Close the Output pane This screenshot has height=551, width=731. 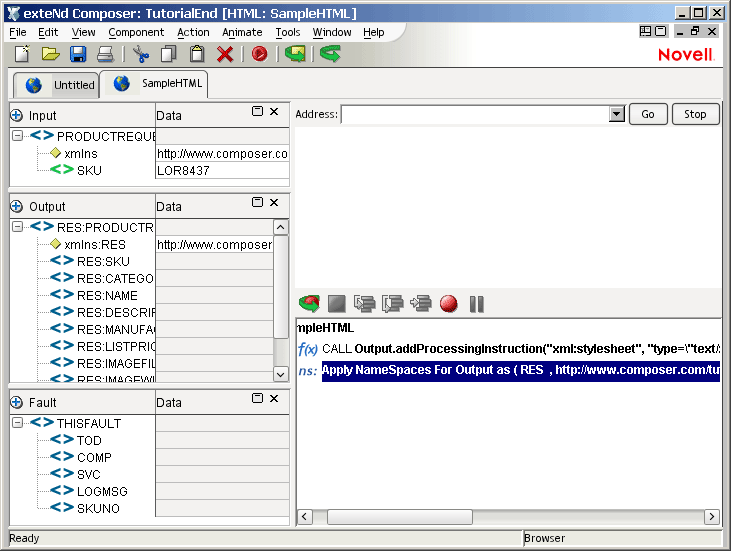click(274, 202)
